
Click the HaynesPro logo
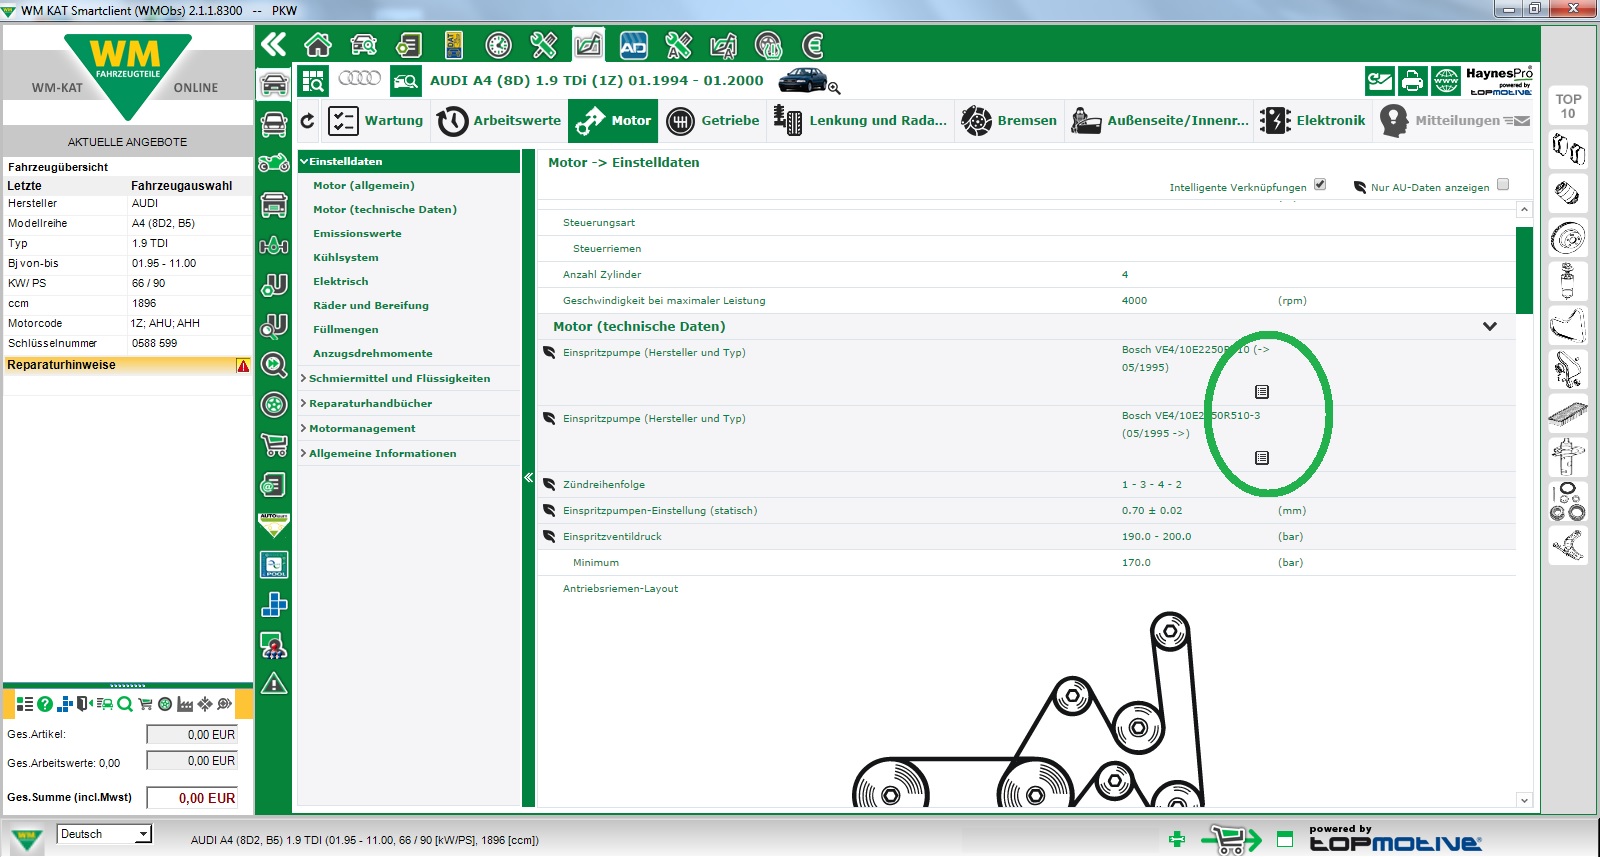[x=1499, y=81]
